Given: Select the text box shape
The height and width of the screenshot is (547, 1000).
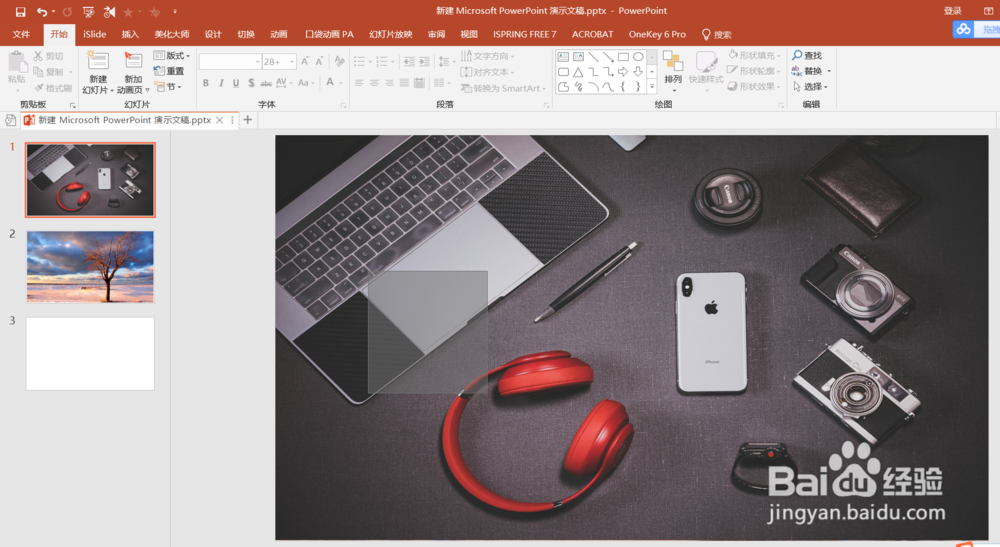Looking at the screenshot, I should 562,57.
